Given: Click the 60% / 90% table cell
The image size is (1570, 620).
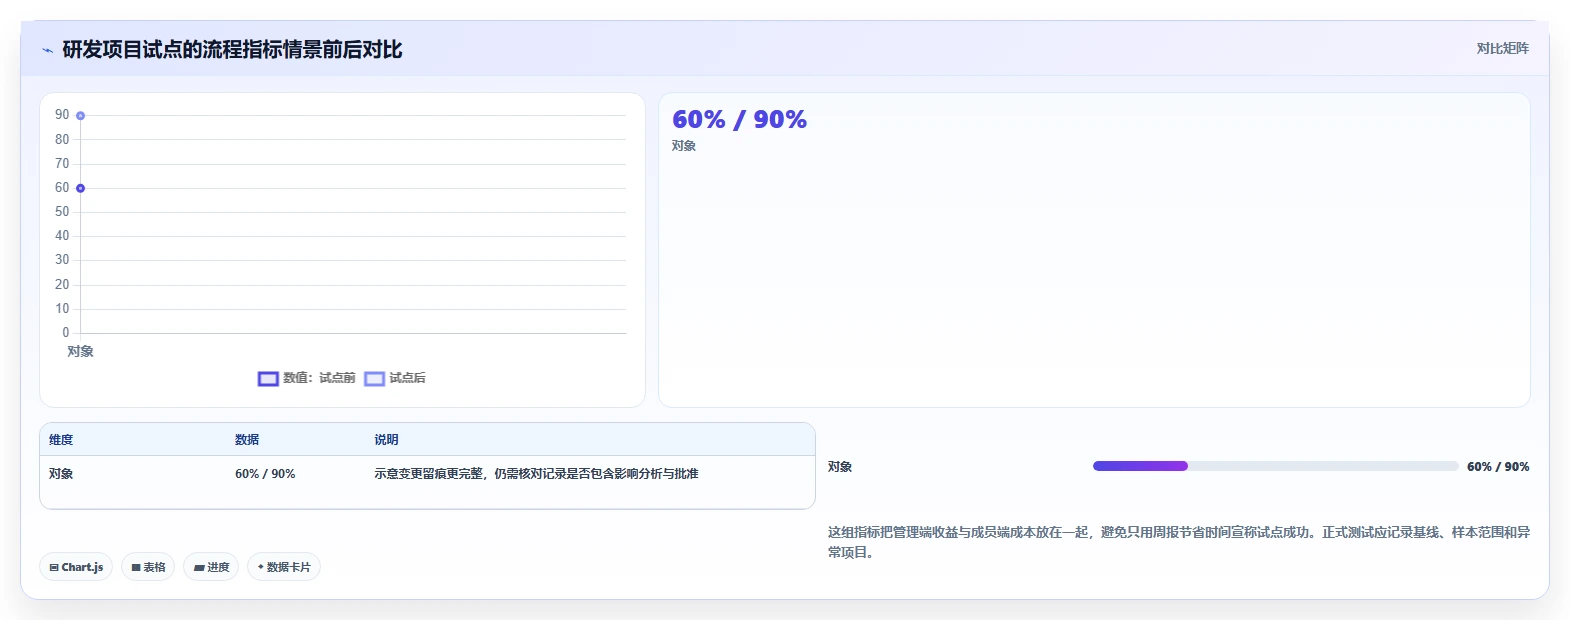Looking at the screenshot, I should pyautogui.click(x=265, y=474).
